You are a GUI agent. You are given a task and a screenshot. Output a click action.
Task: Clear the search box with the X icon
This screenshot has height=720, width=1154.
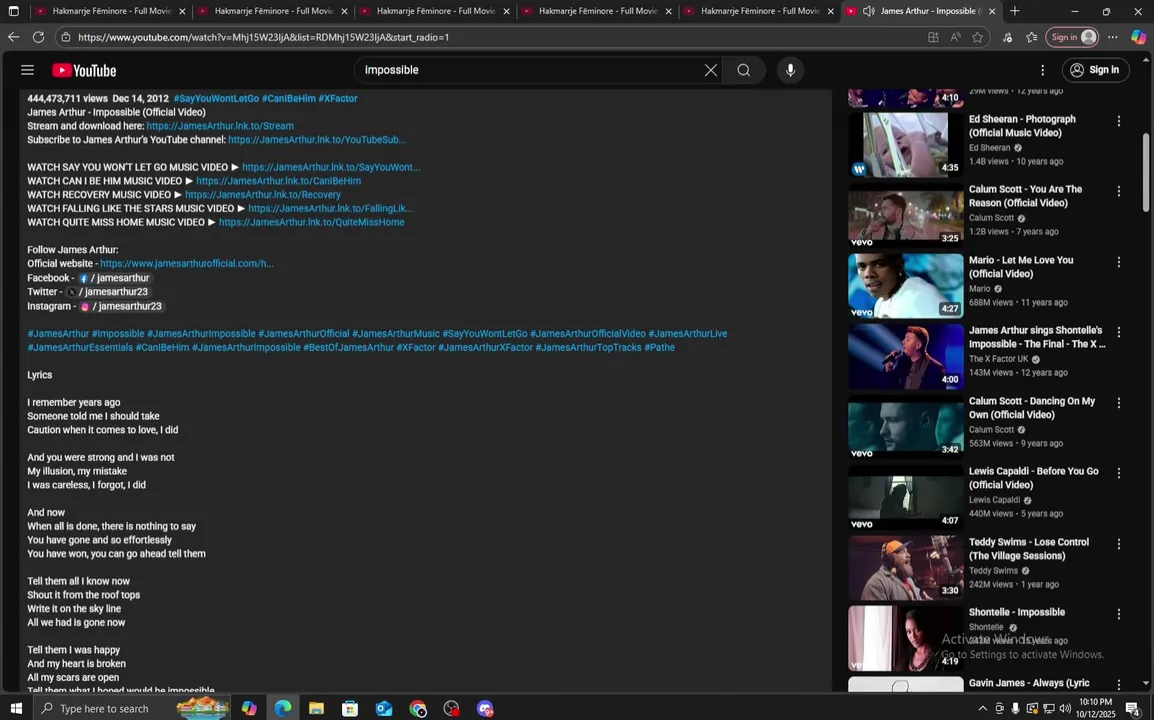(710, 70)
